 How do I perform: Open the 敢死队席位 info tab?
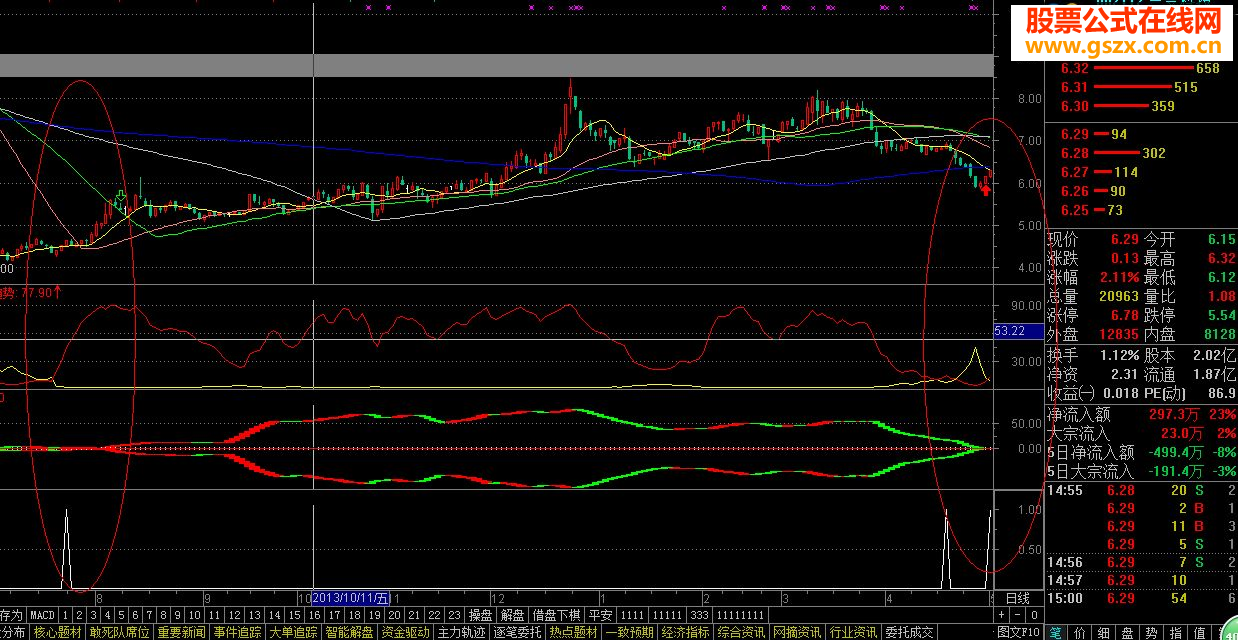coord(119,632)
